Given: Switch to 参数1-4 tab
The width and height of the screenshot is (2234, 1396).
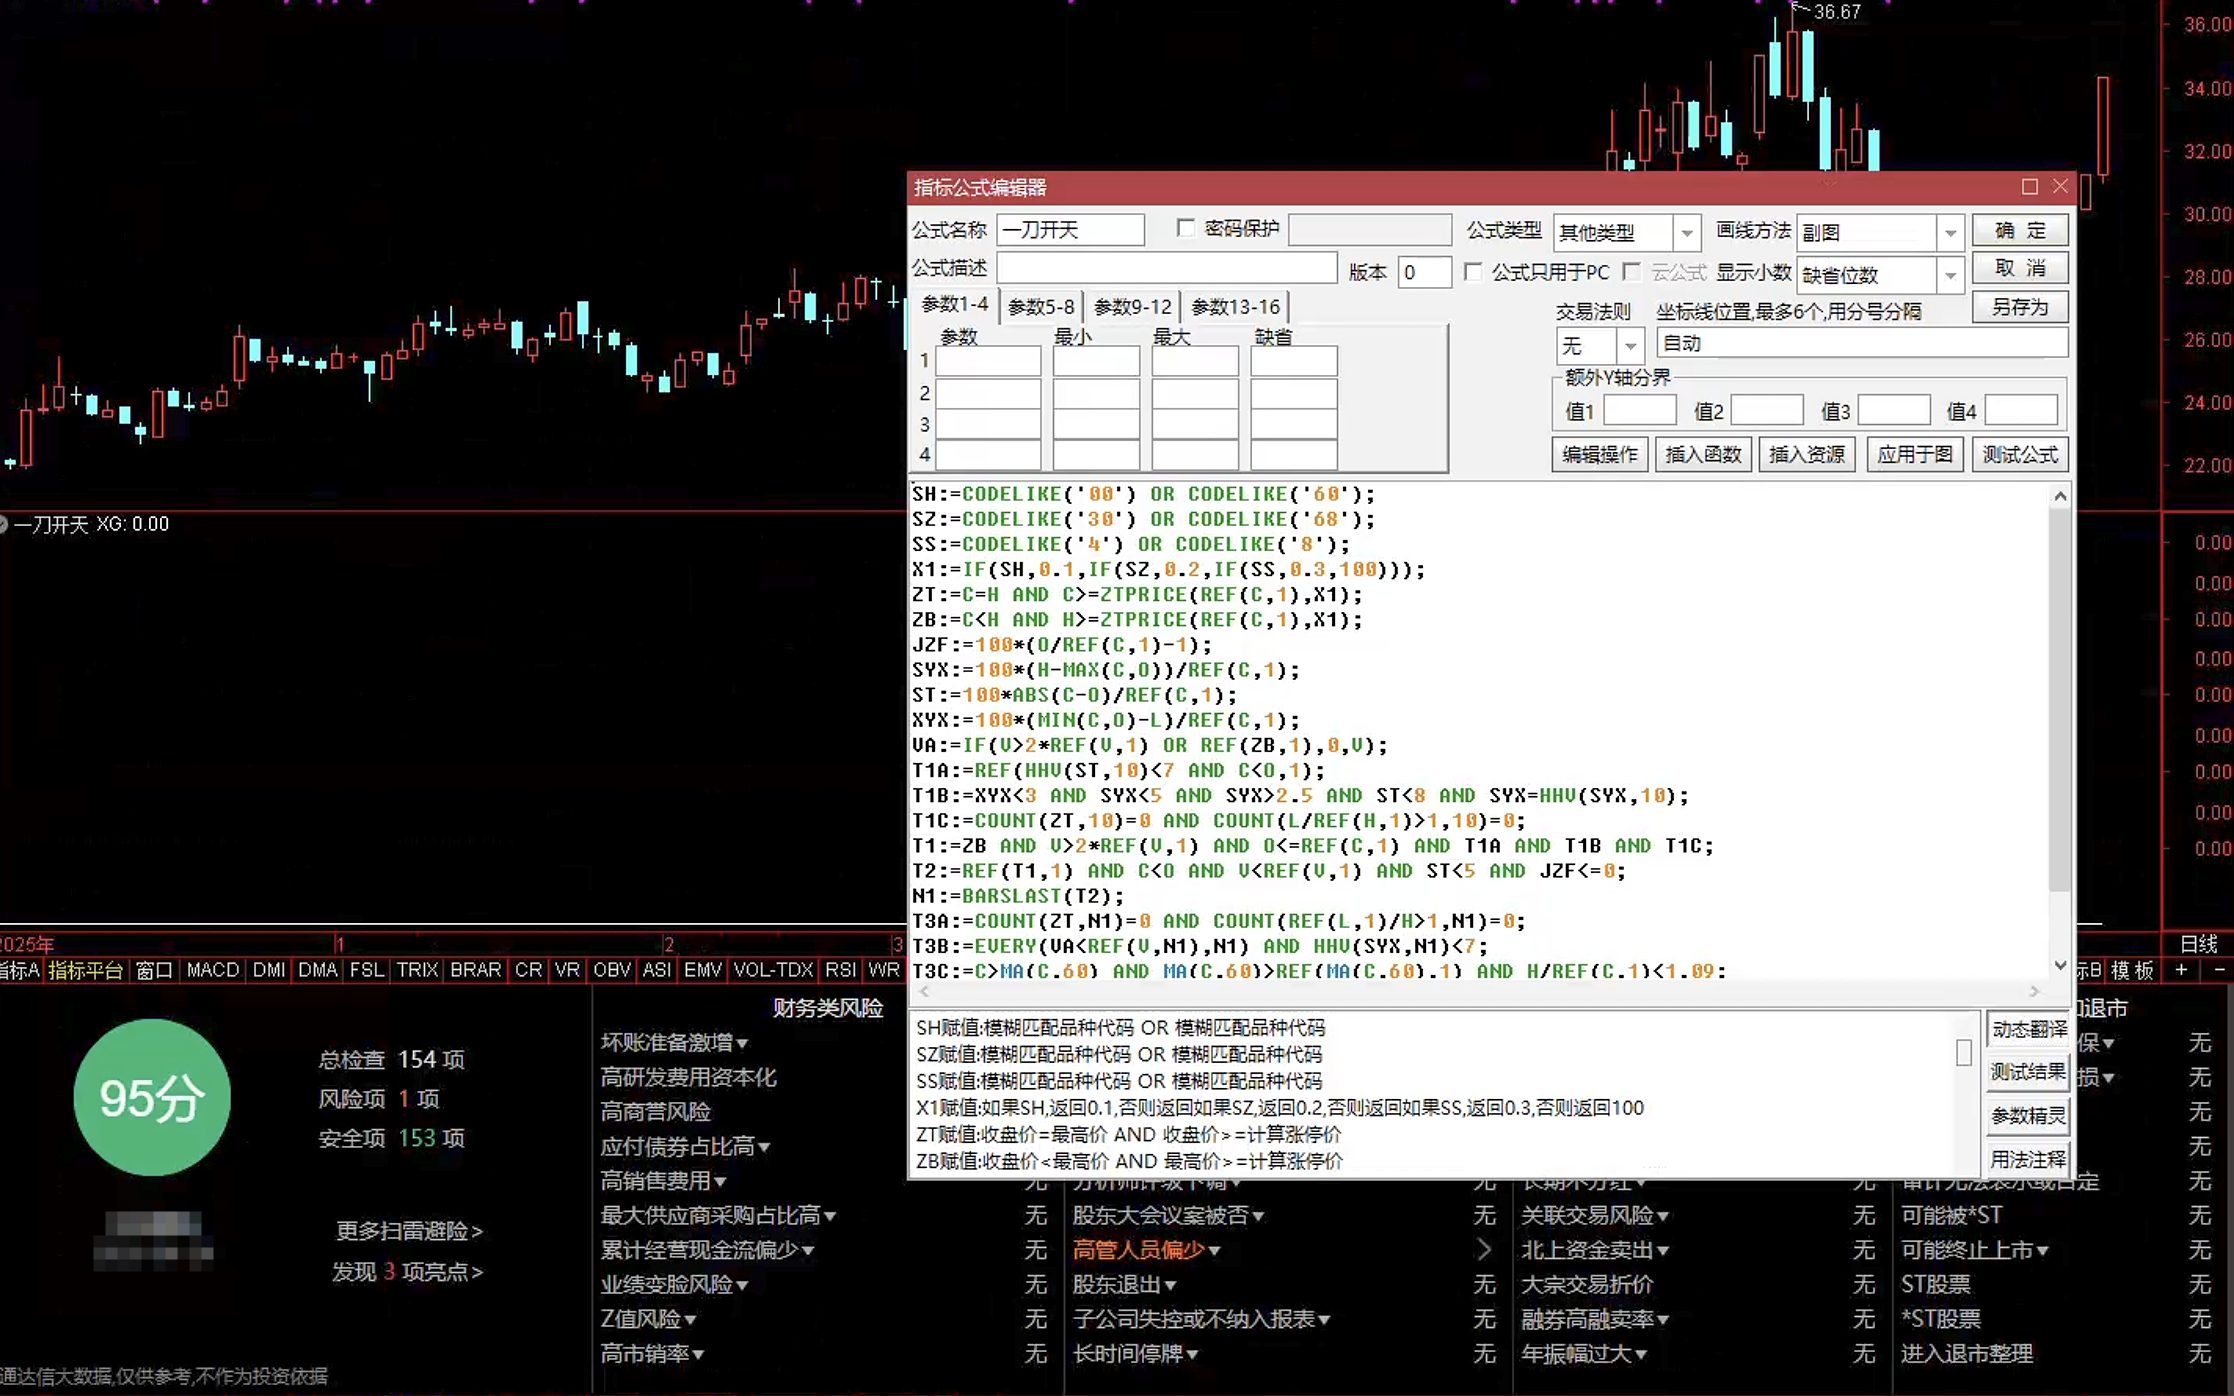Looking at the screenshot, I should coord(955,305).
